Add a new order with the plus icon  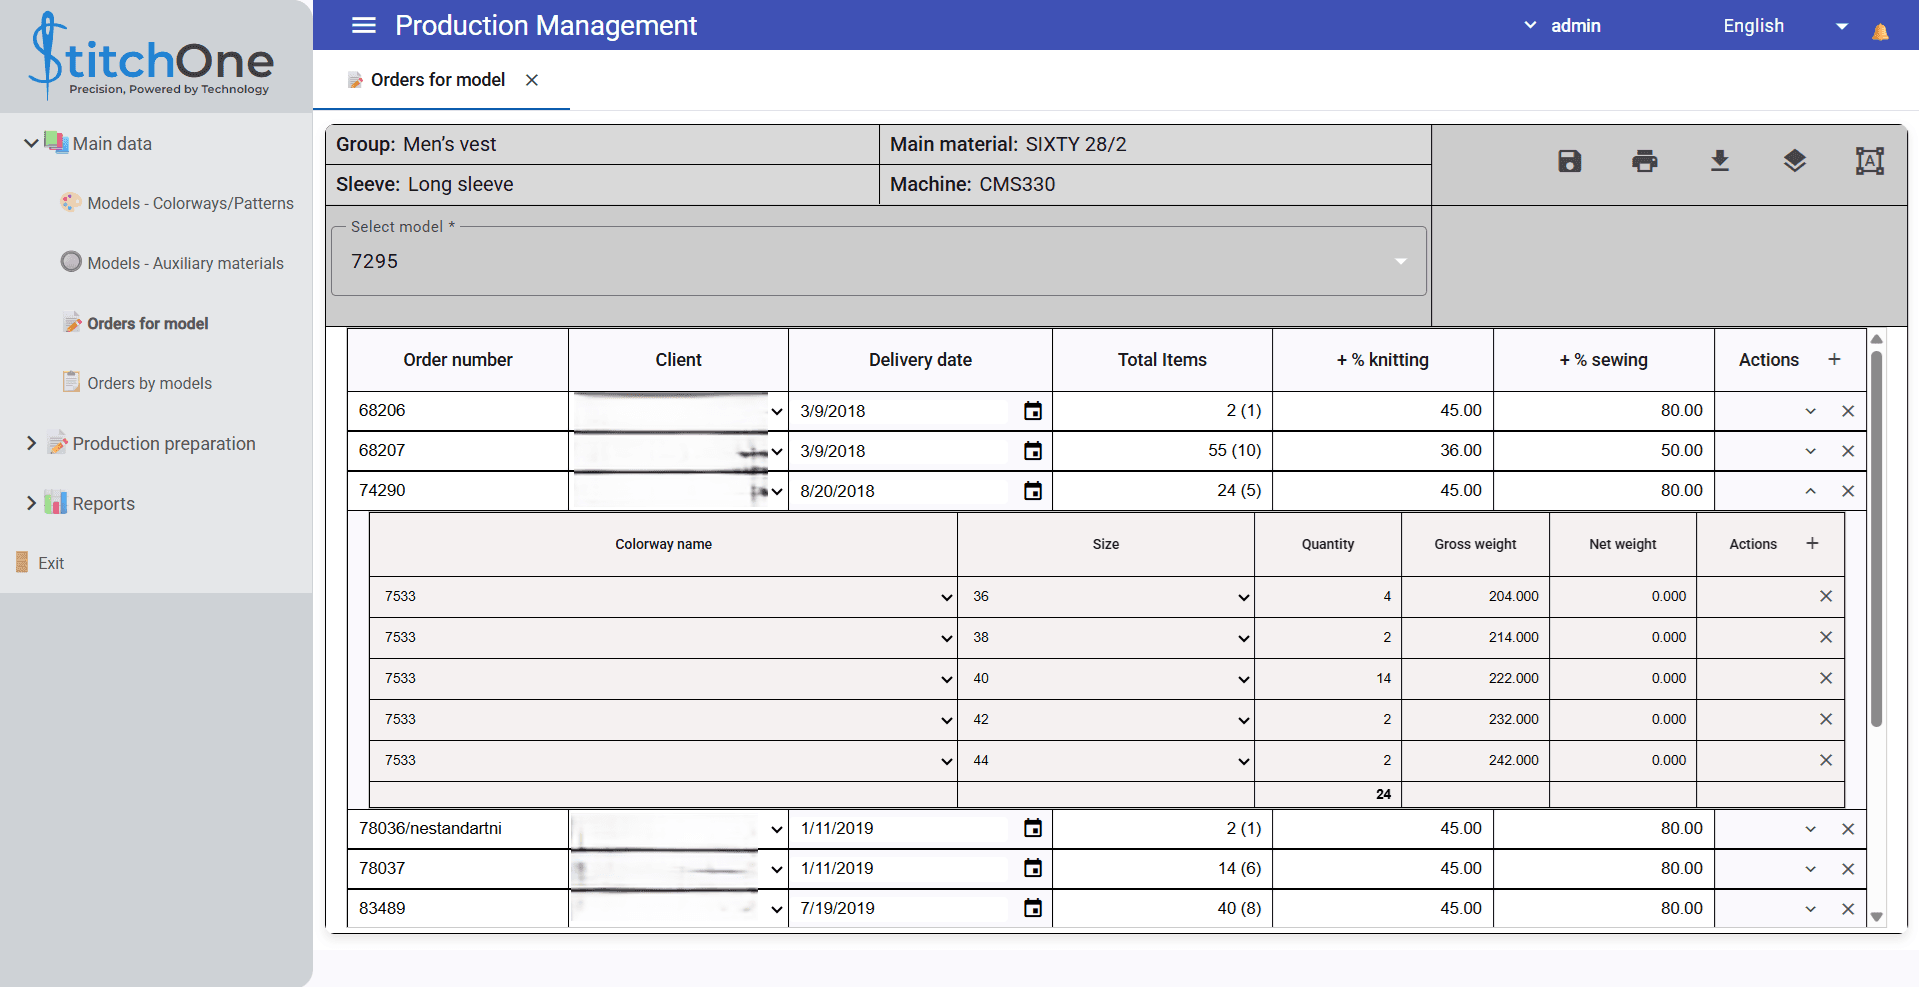[x=1834, y=359]
